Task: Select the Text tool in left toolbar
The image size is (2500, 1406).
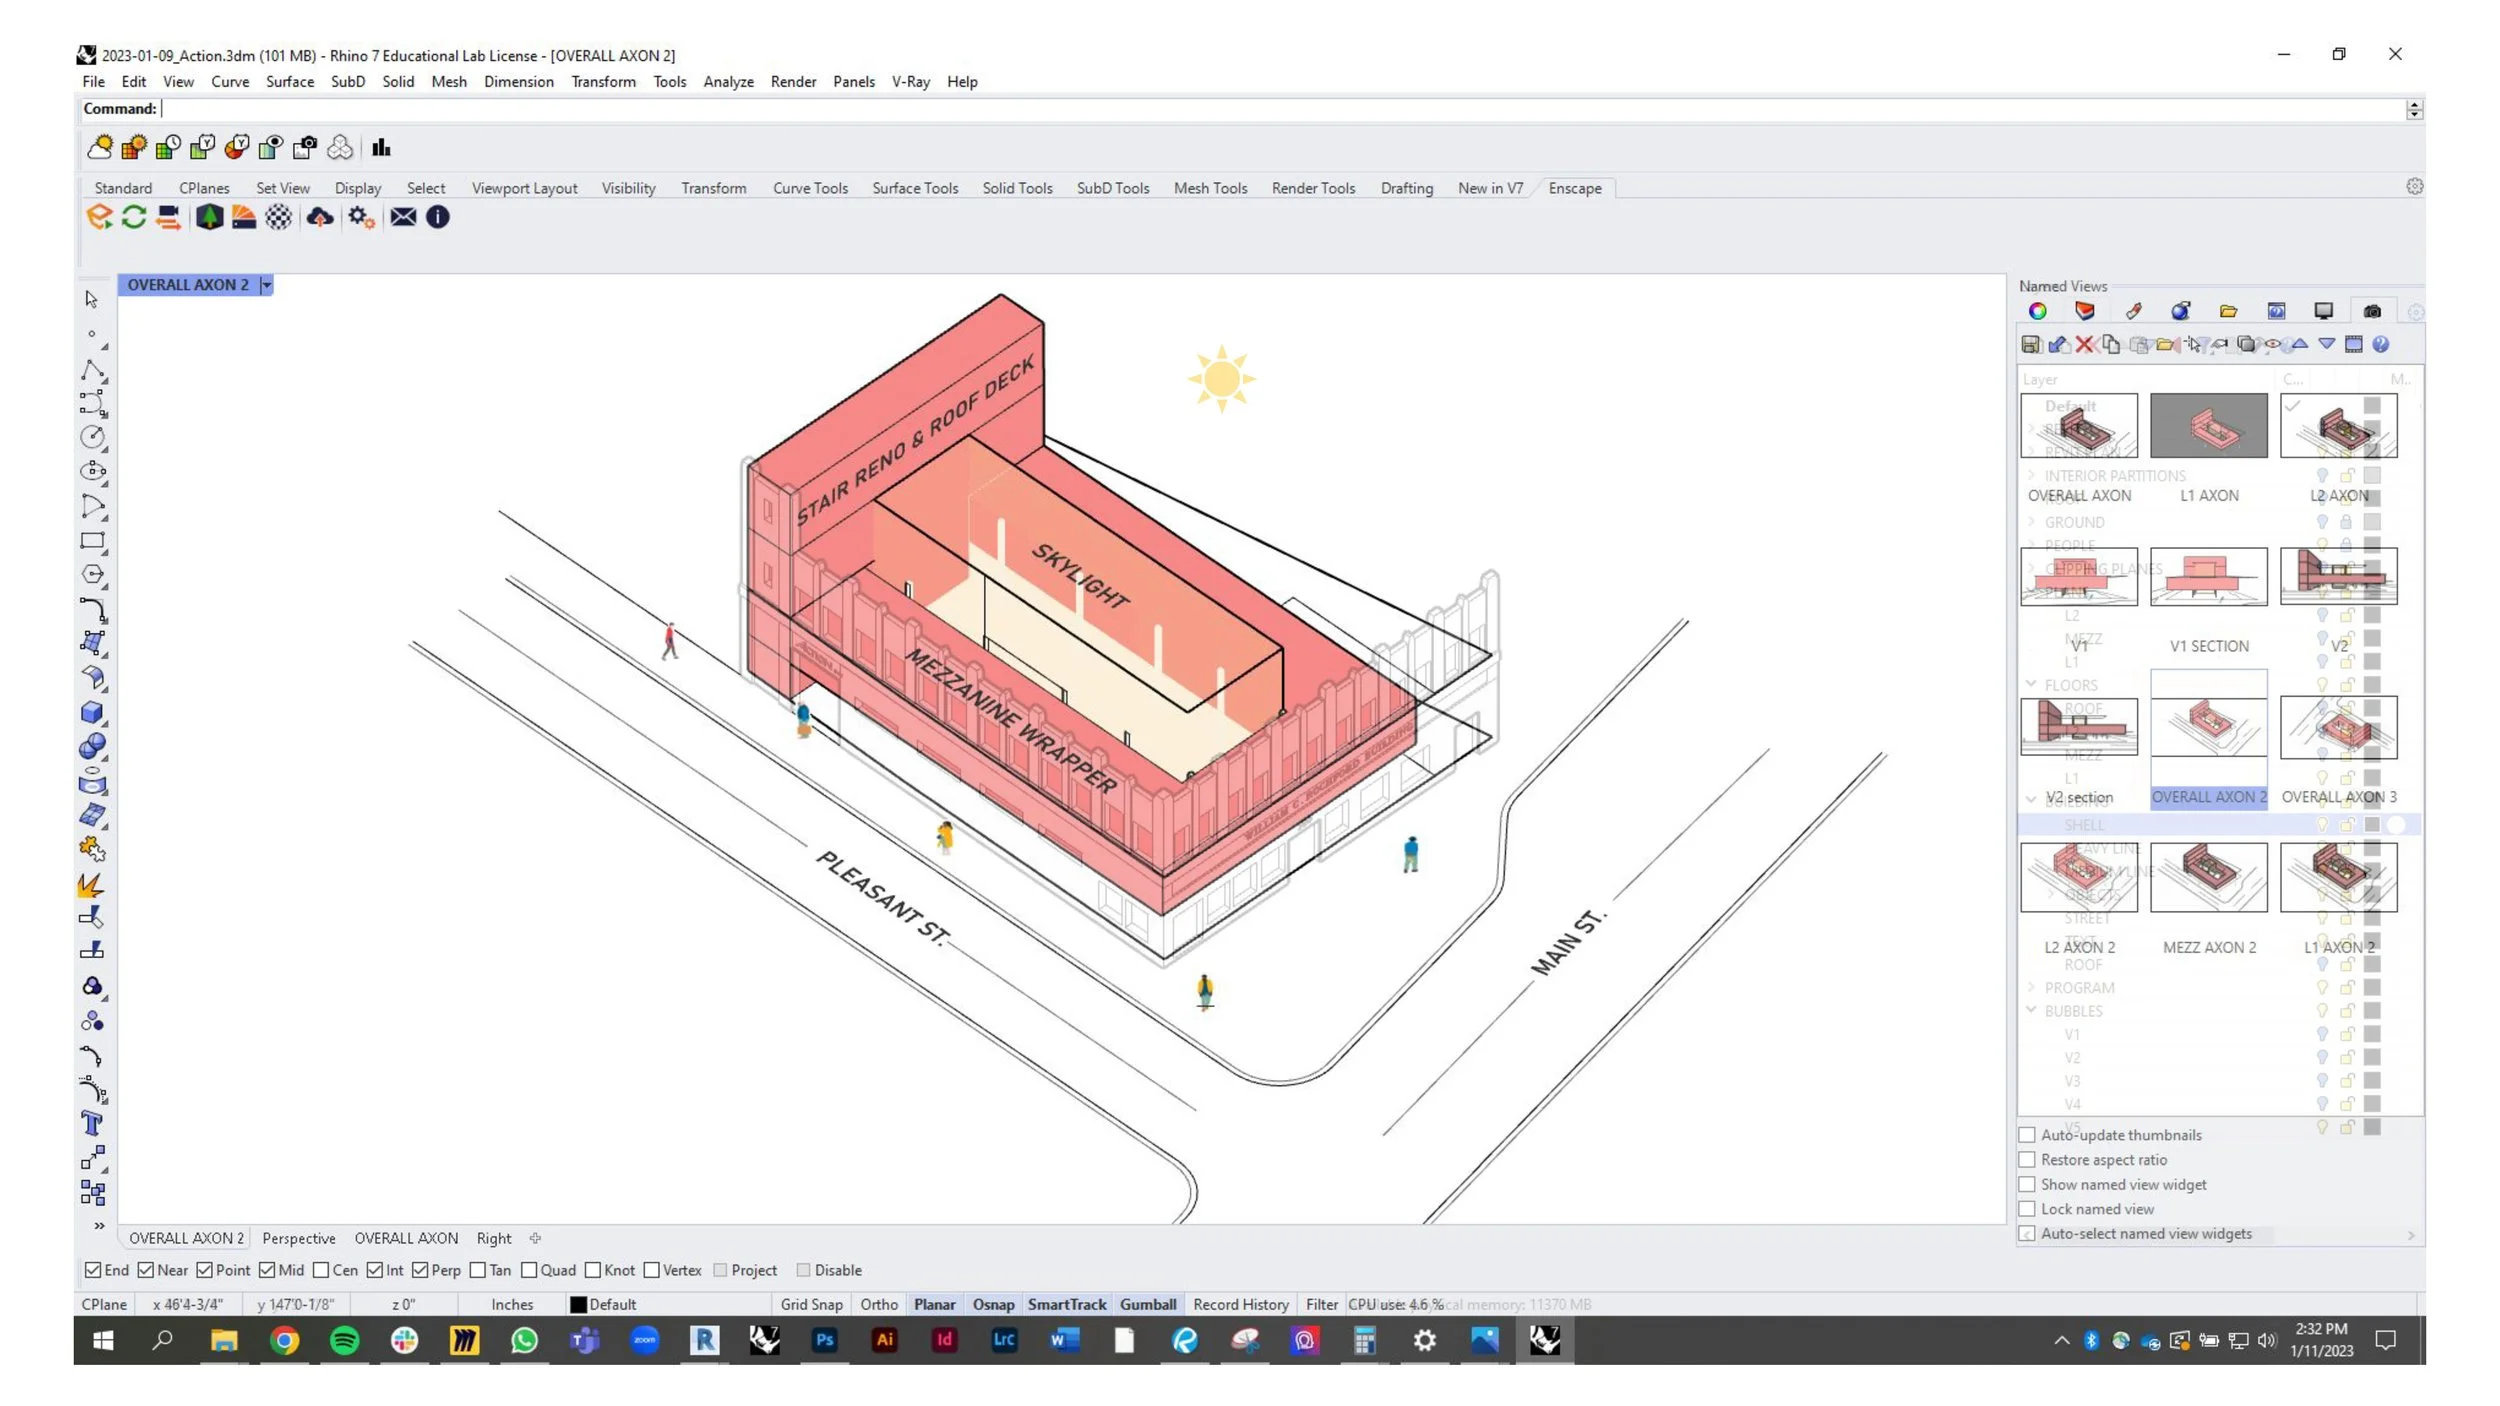Action: pos(92,1123)
